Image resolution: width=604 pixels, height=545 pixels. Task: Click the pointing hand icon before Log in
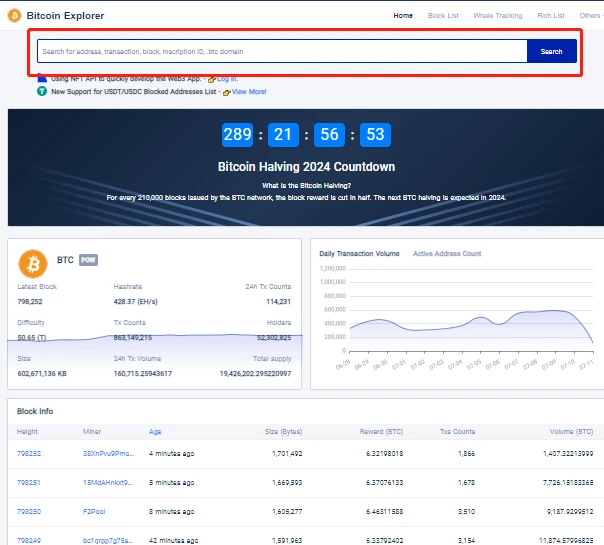click(x=211, y=78)
